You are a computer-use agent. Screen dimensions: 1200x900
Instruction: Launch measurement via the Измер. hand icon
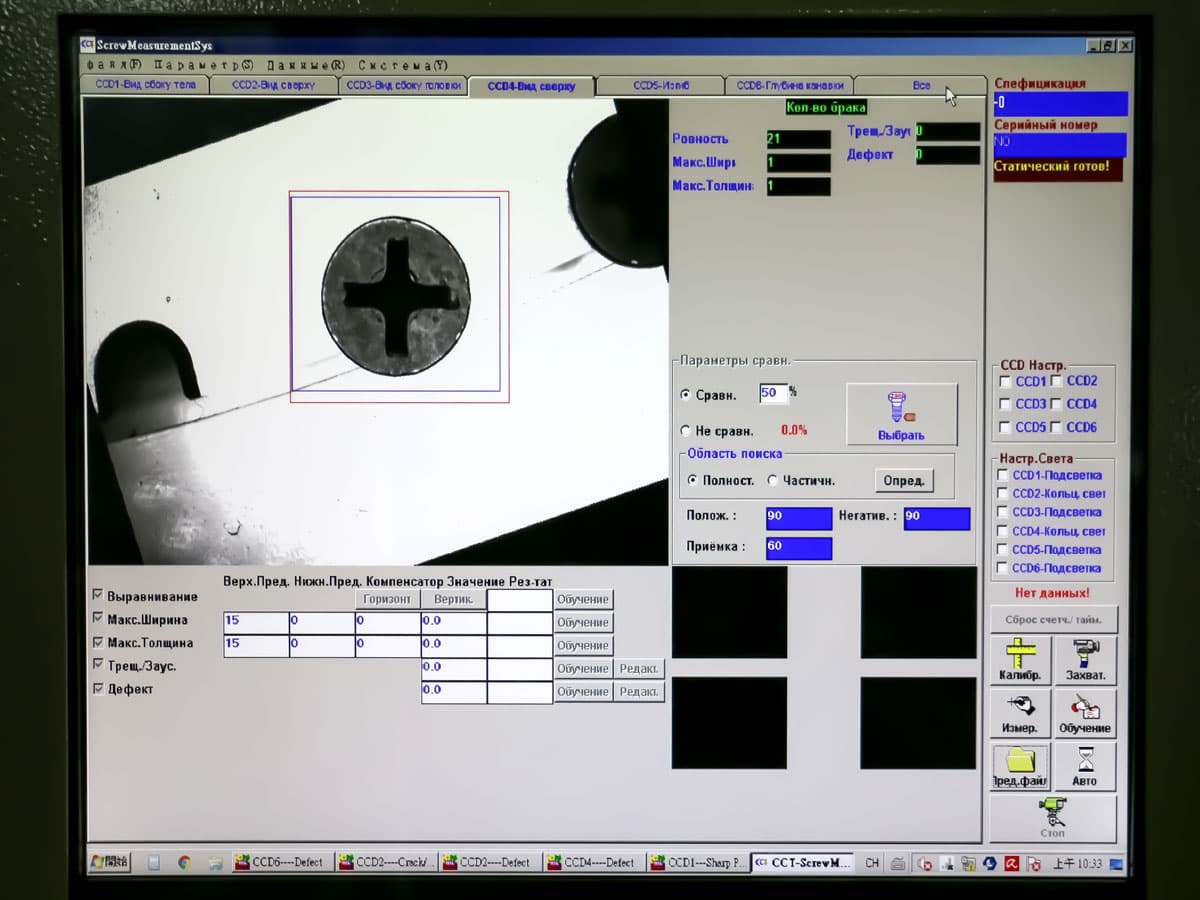tap(1019, 713)
